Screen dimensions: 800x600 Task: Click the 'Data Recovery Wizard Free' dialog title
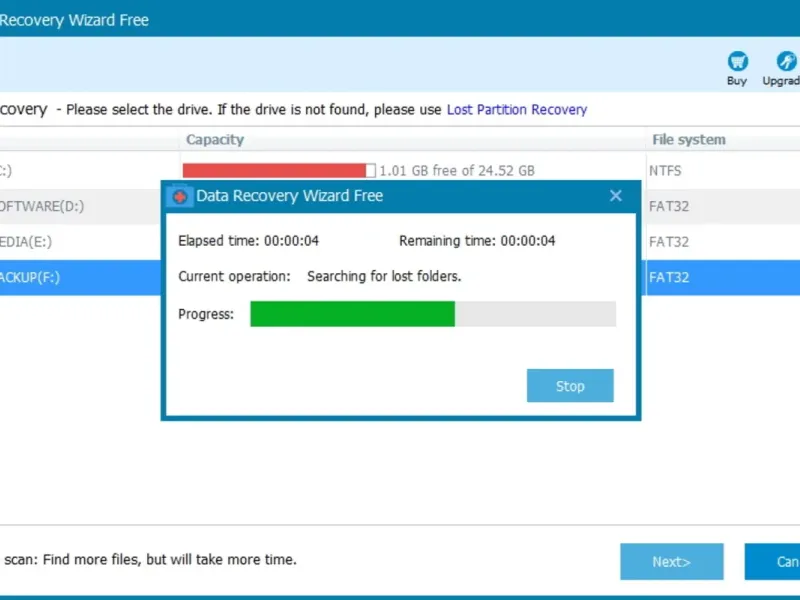tap(289, 196)
